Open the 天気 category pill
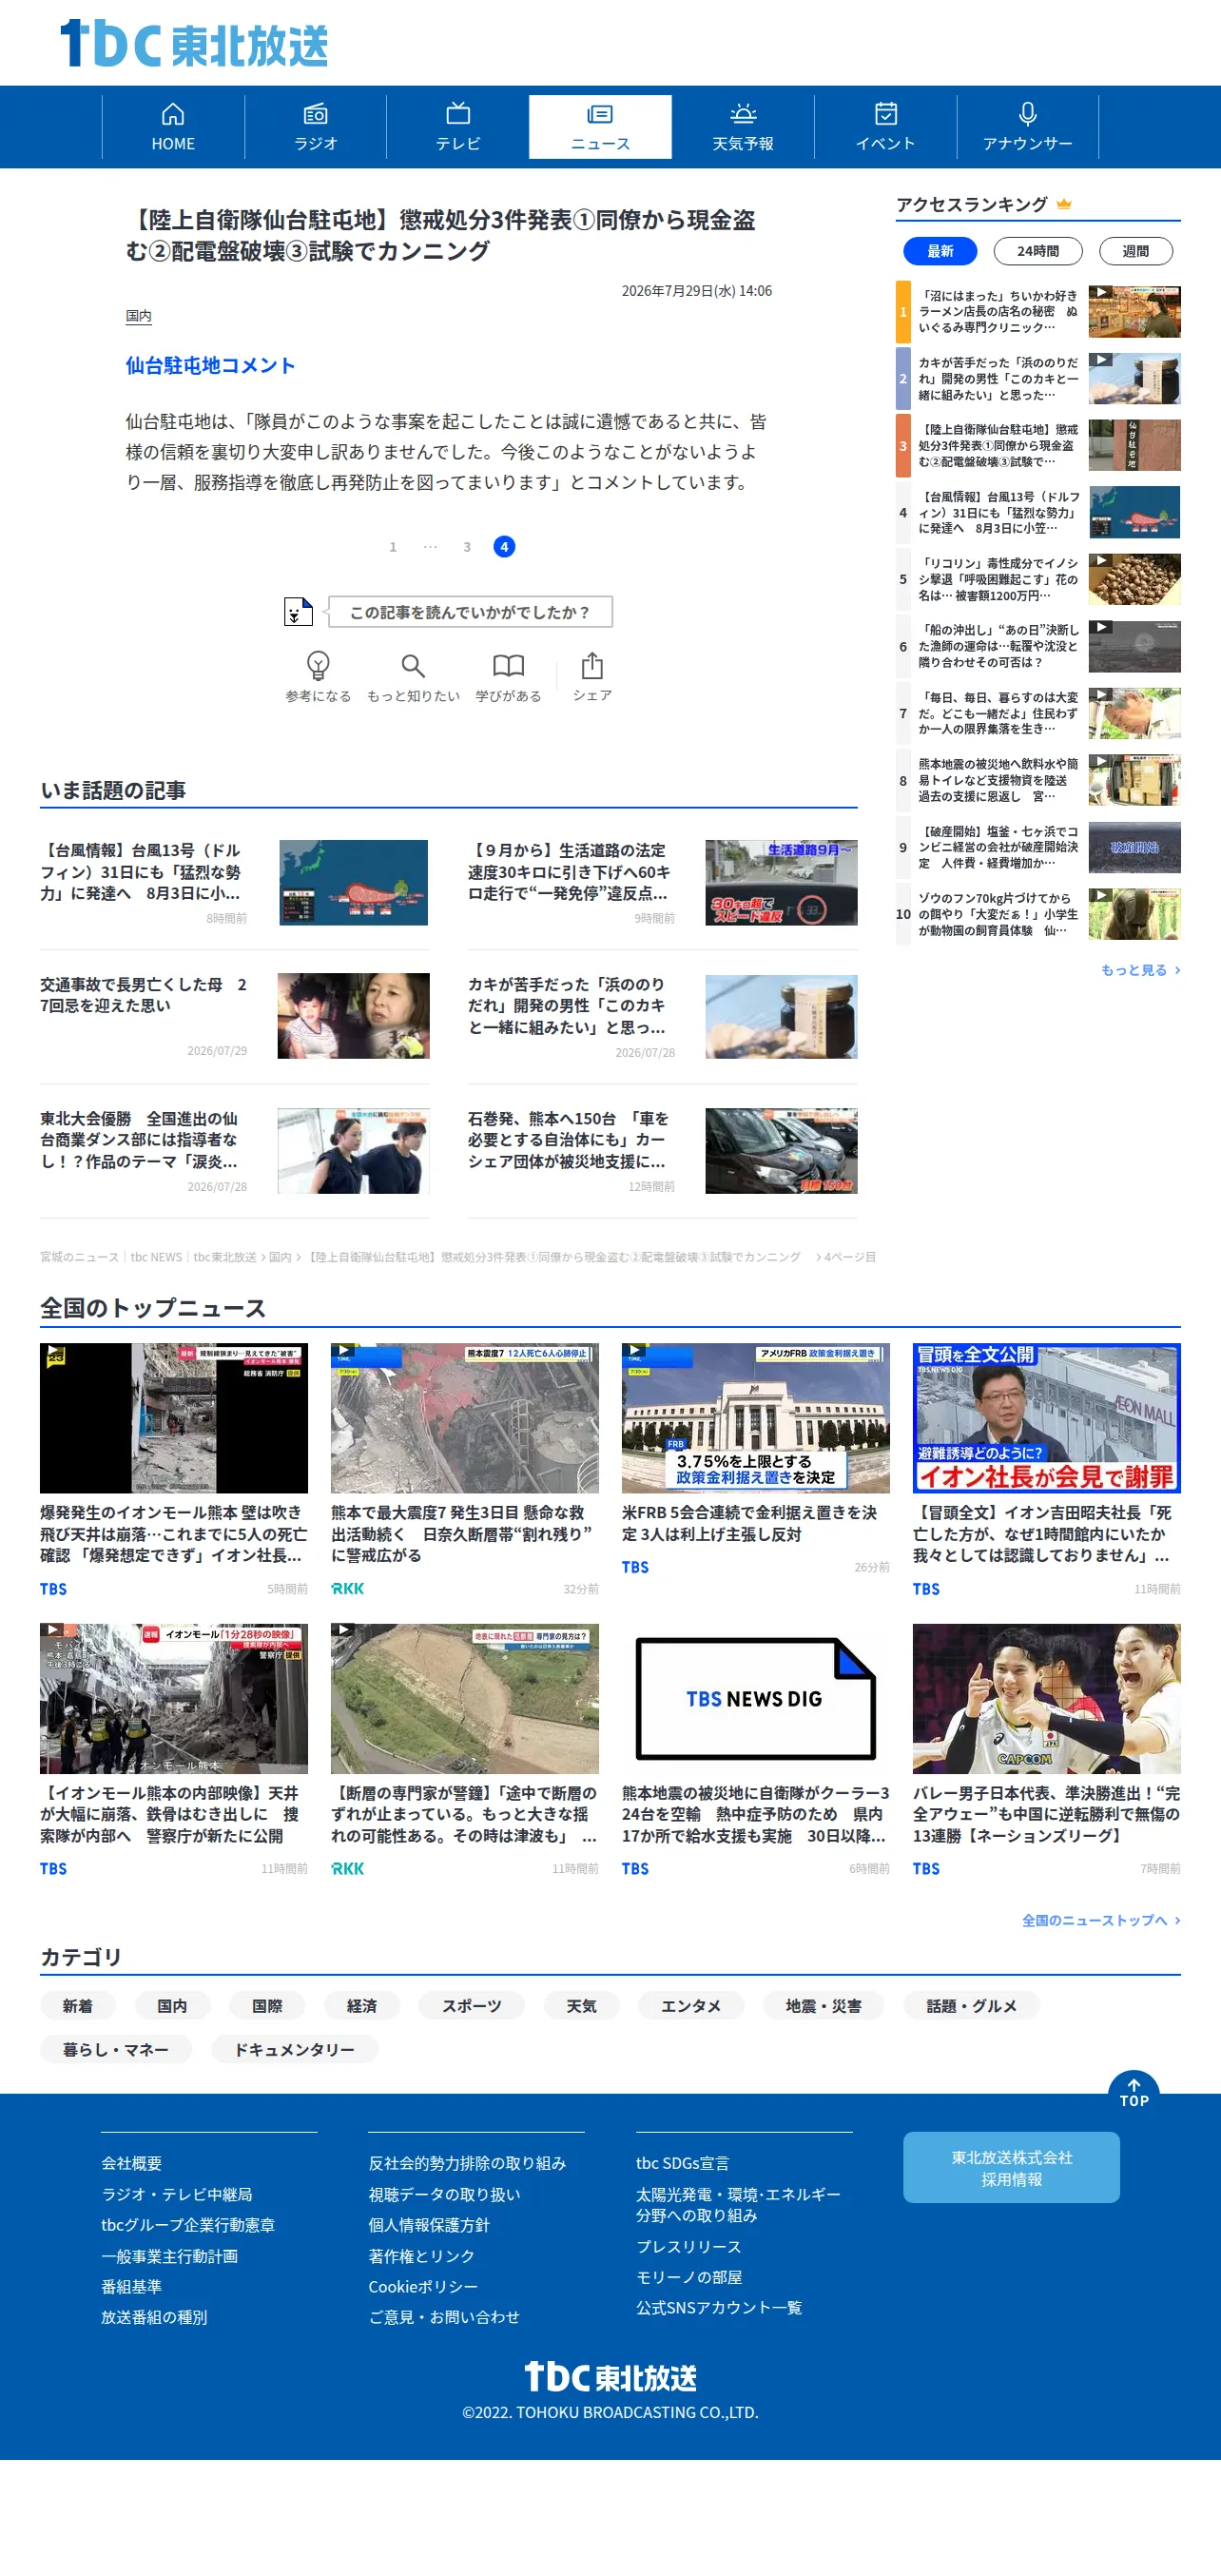1221x2576 pixels. click(x=581, y=2005)
